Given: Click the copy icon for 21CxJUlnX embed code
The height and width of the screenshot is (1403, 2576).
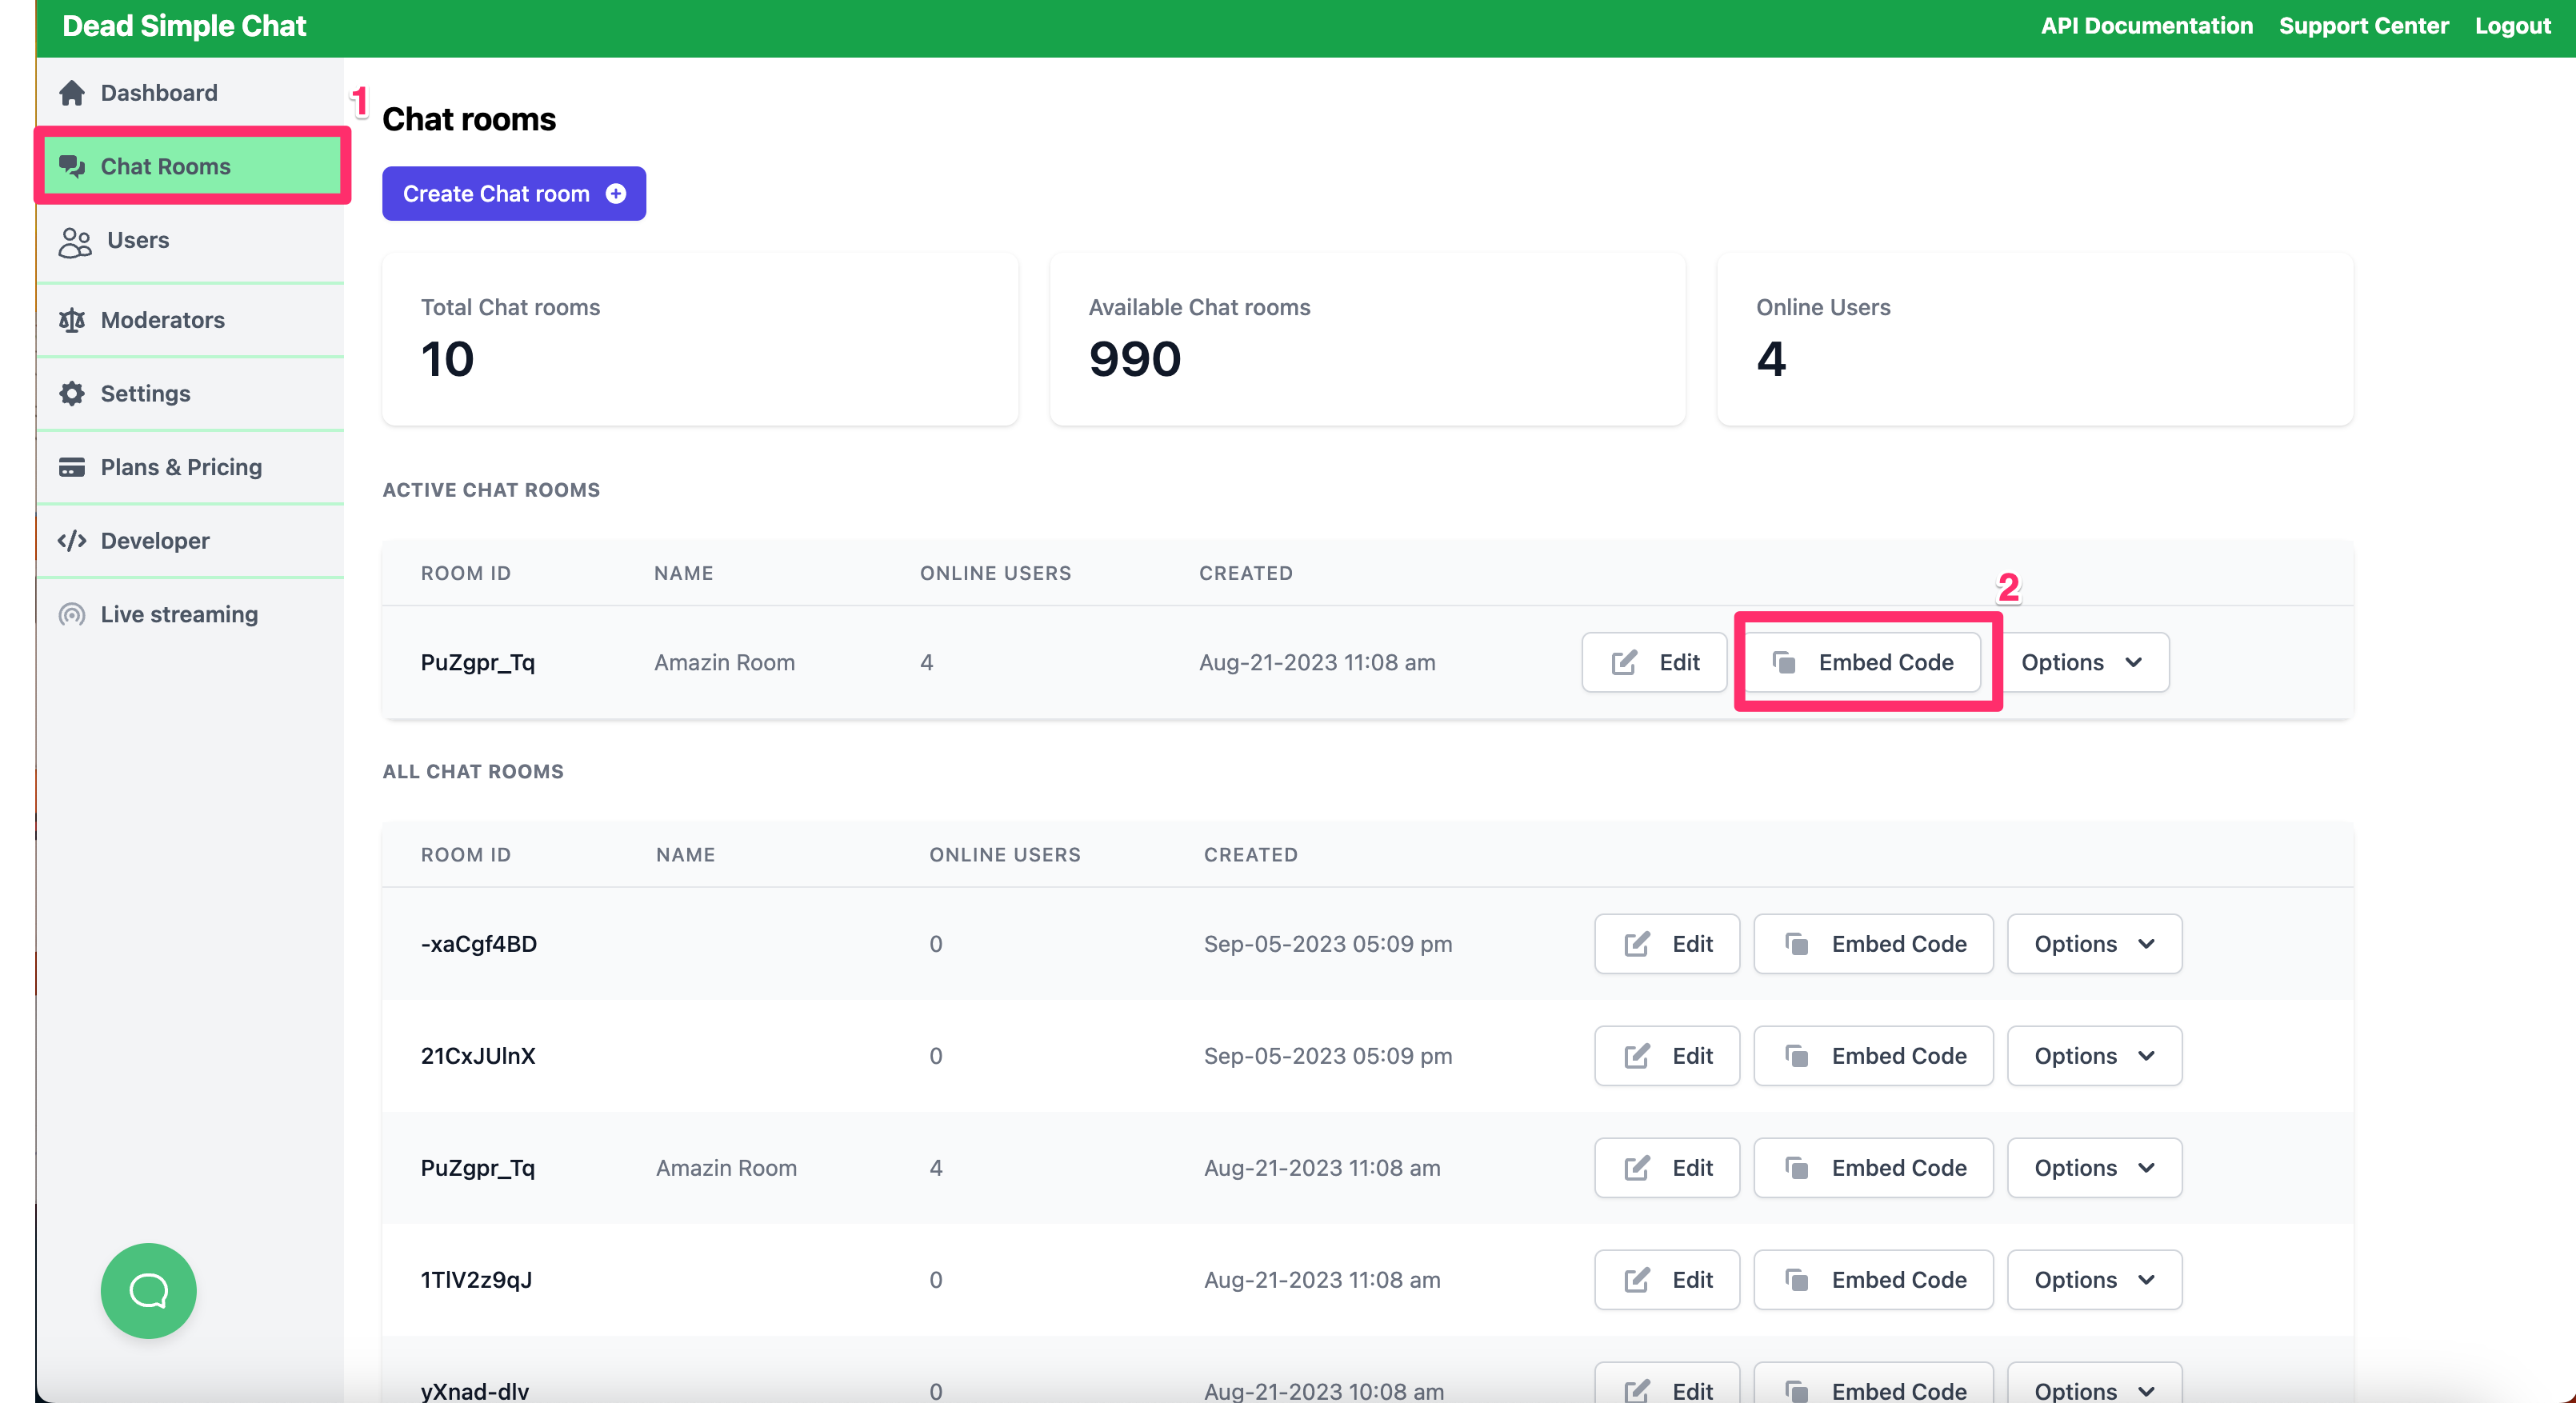Looking at the screenshot, I should (x=1797, y=1056).
